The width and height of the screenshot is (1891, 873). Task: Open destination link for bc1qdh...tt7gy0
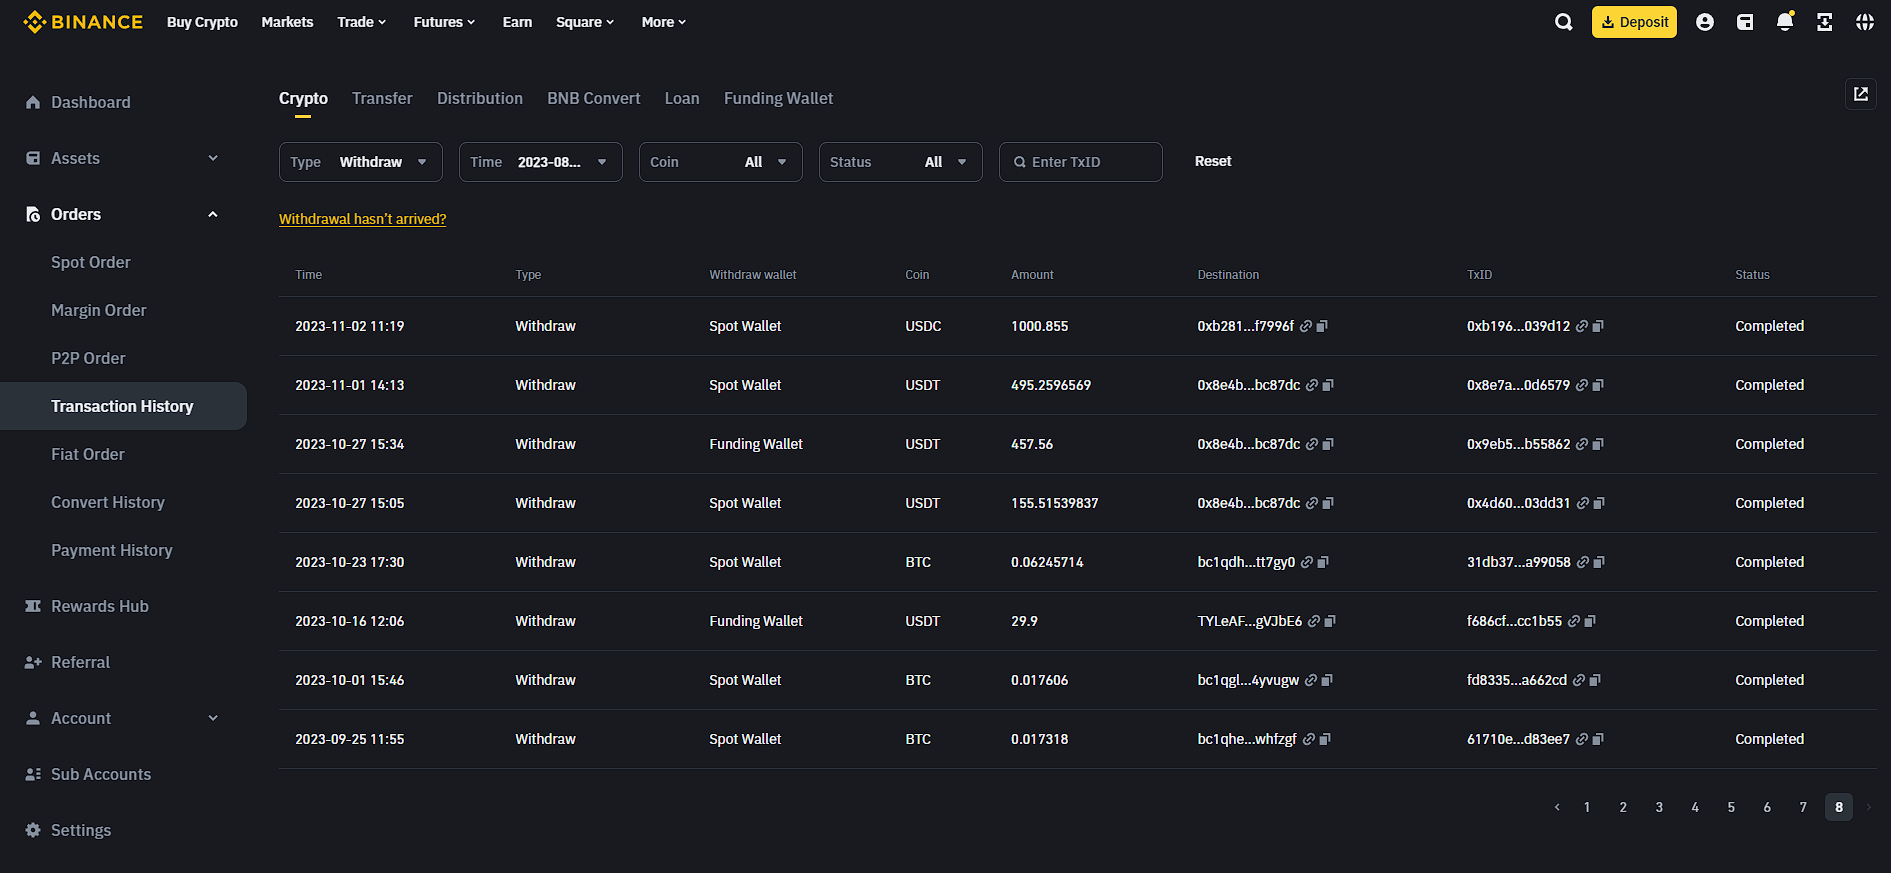(x=1307, y=562)
